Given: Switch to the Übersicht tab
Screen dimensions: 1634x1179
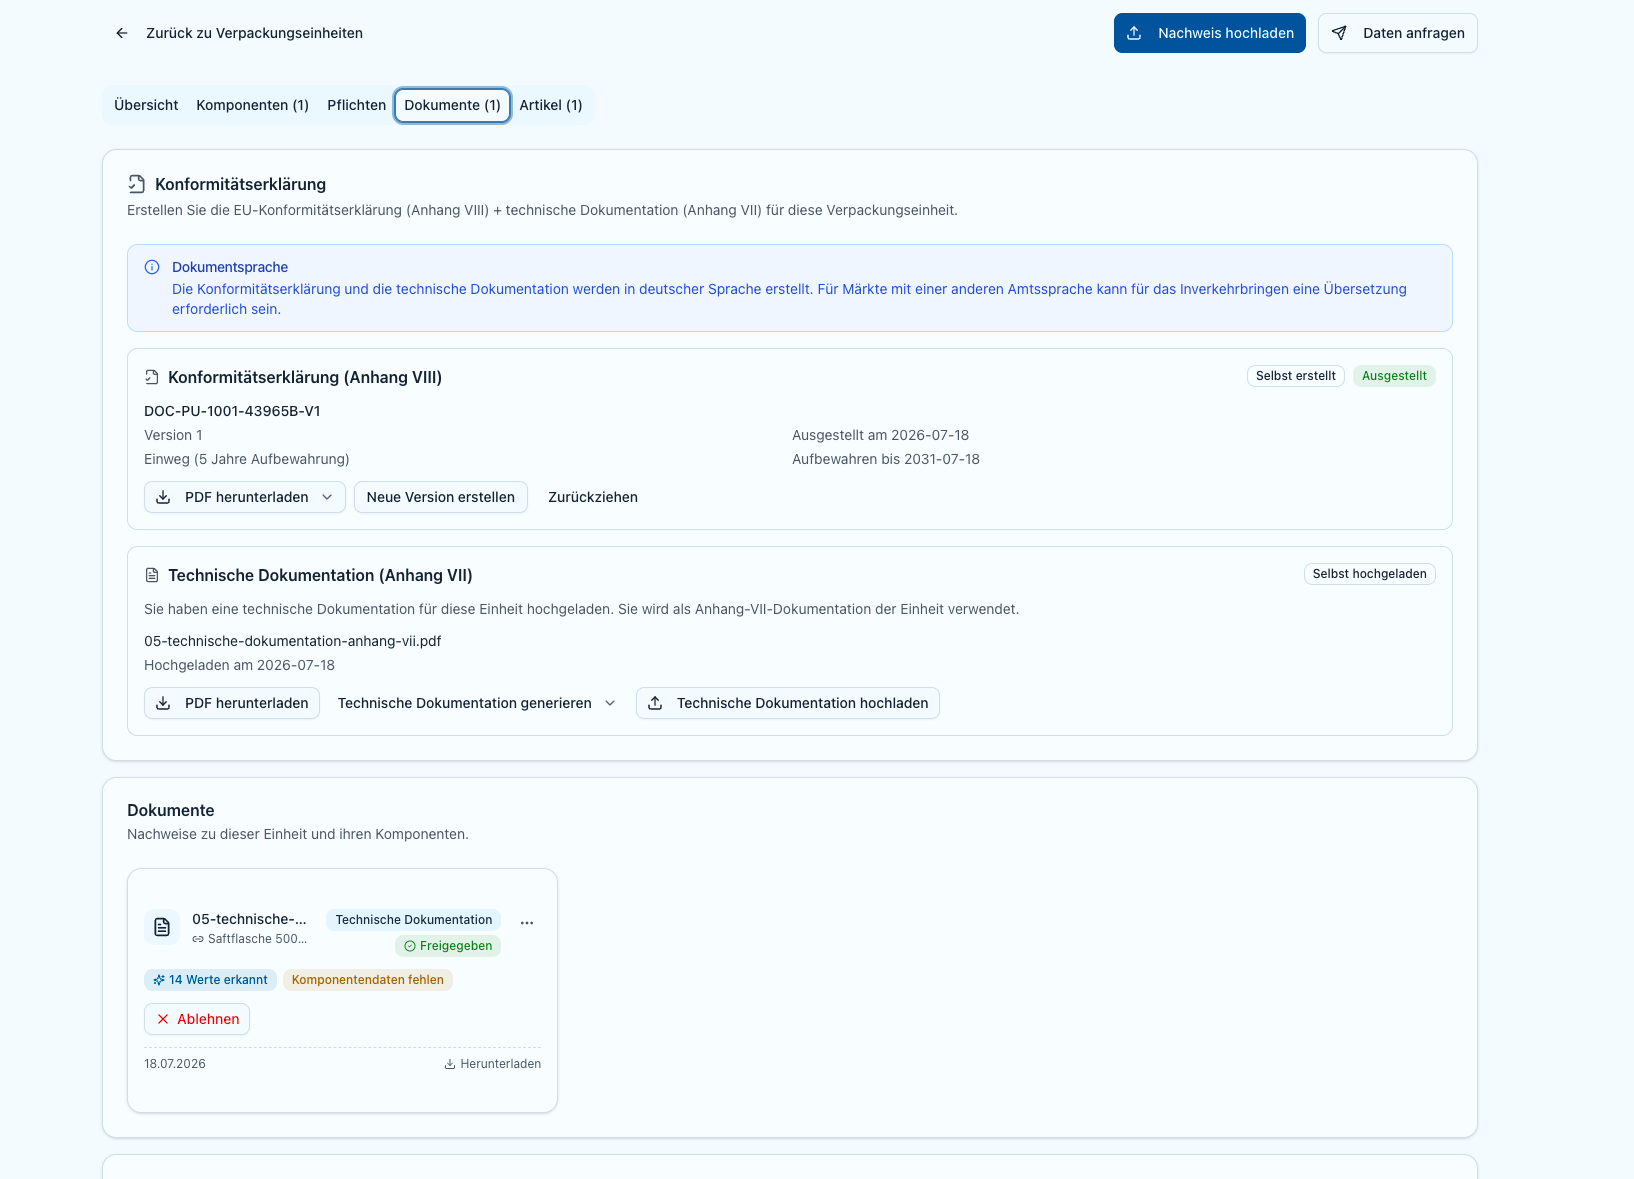Looking at the screenshot, I should [x=146, y=105].
